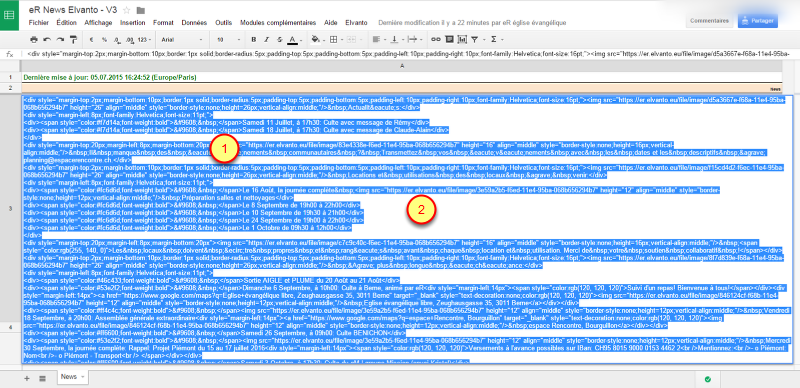Image resolution: width=800 pixels, height=388 pixels.
Task: Open the Édition menu
Action: pos(66,23)
